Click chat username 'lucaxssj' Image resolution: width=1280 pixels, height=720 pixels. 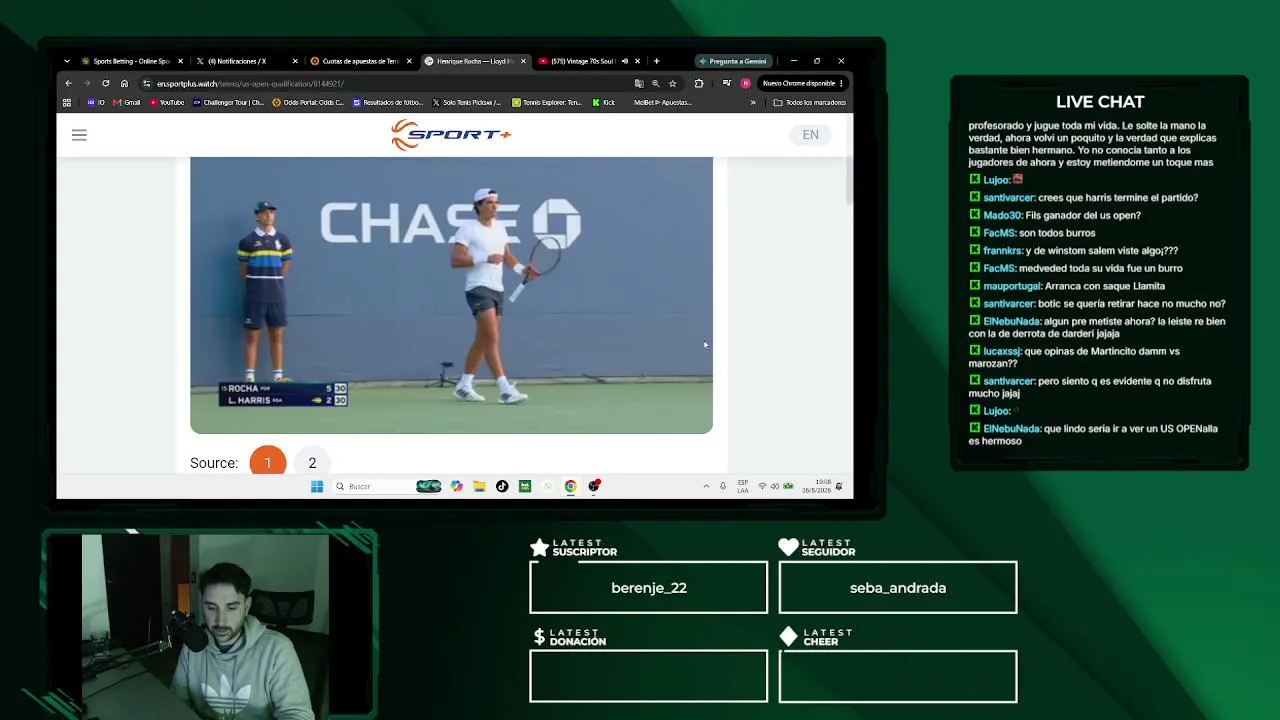(x=1002, y=351)
